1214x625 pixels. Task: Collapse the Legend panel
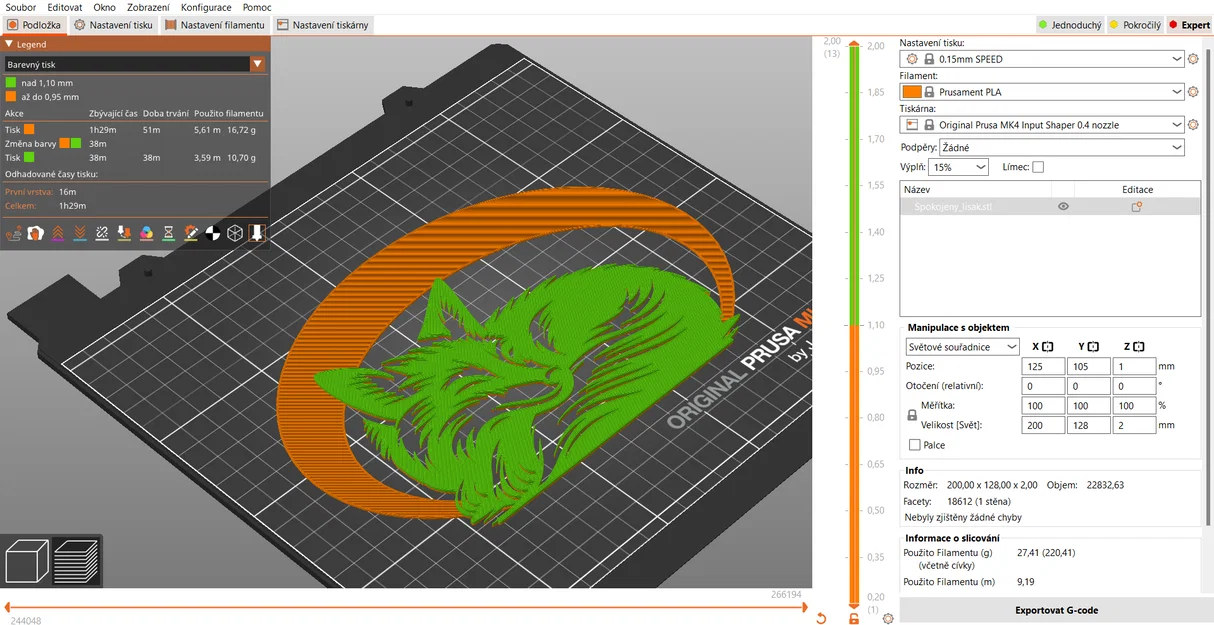[9, 44]
